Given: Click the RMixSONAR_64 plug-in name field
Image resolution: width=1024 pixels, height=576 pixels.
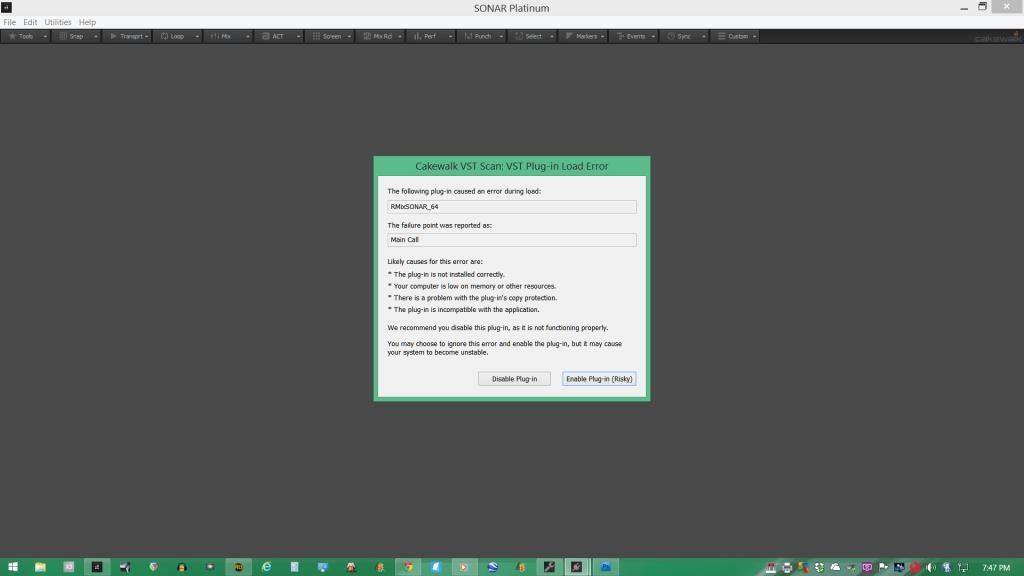Looking at the screenshot, I should 511,207.
